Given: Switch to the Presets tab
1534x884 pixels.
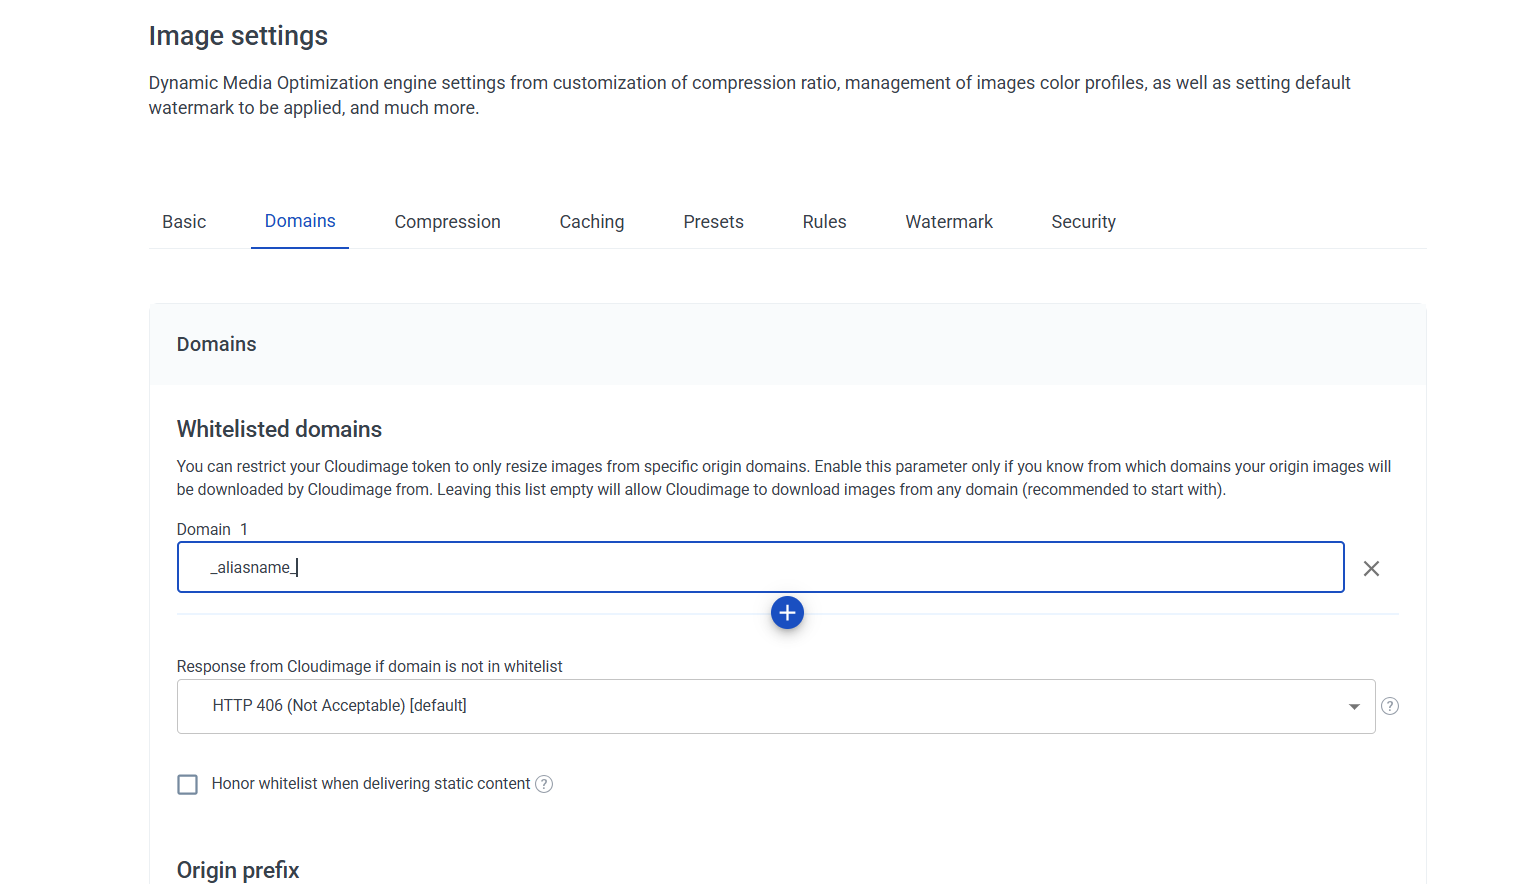Looking at the screenshot, I should [713, 222].
